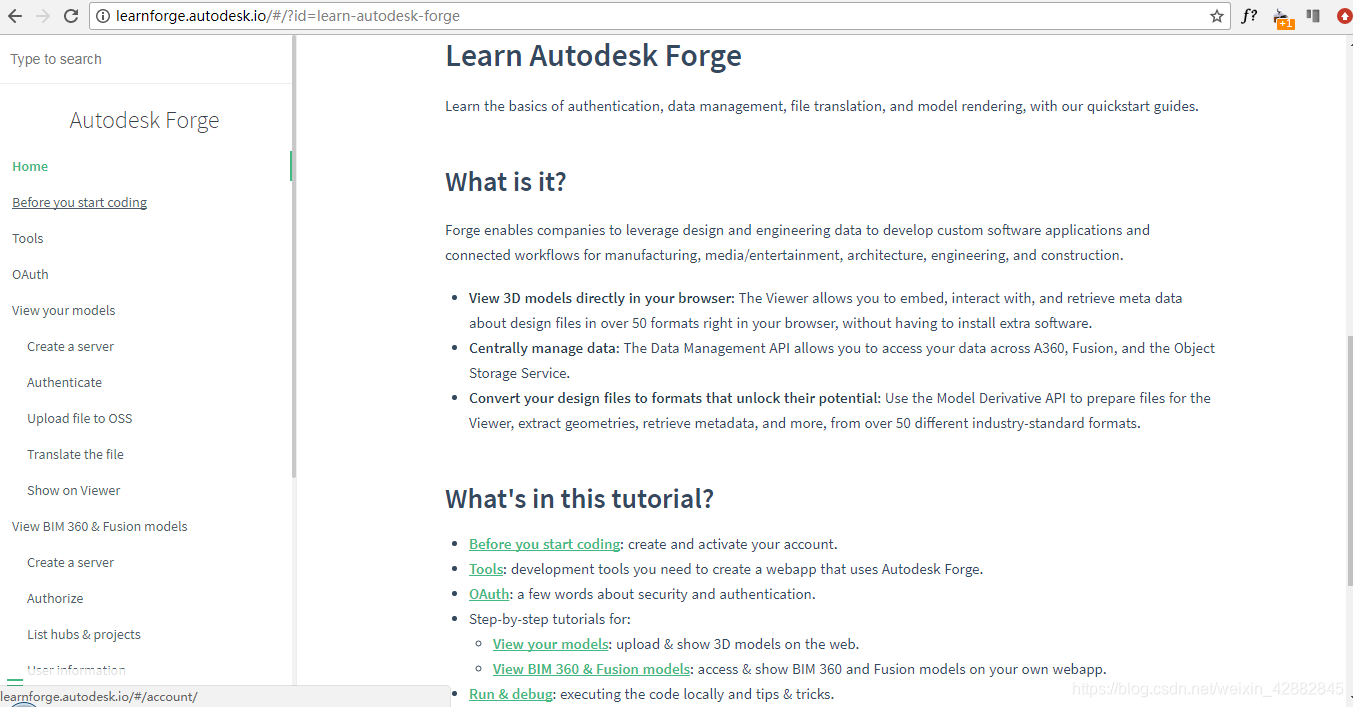
Task: Click the gray two-bar extension icon
Action: tap(1313, 16)
